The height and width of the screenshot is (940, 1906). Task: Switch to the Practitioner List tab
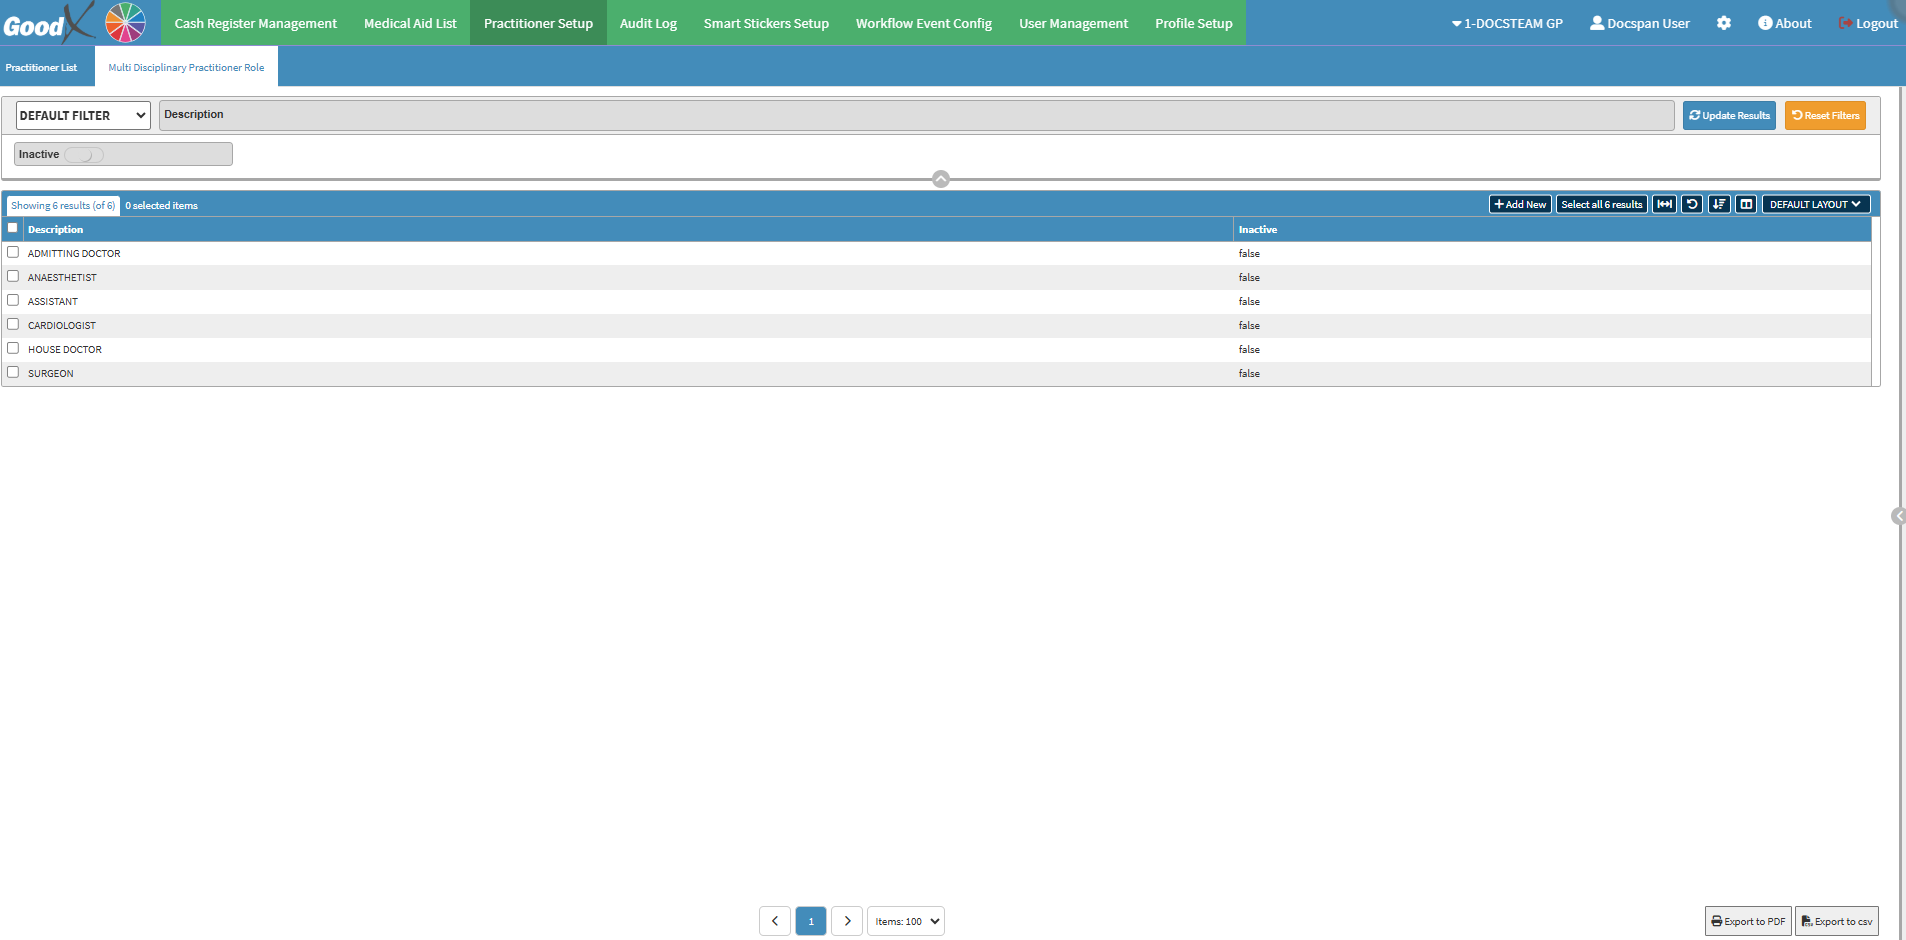(x=41, y=67)
